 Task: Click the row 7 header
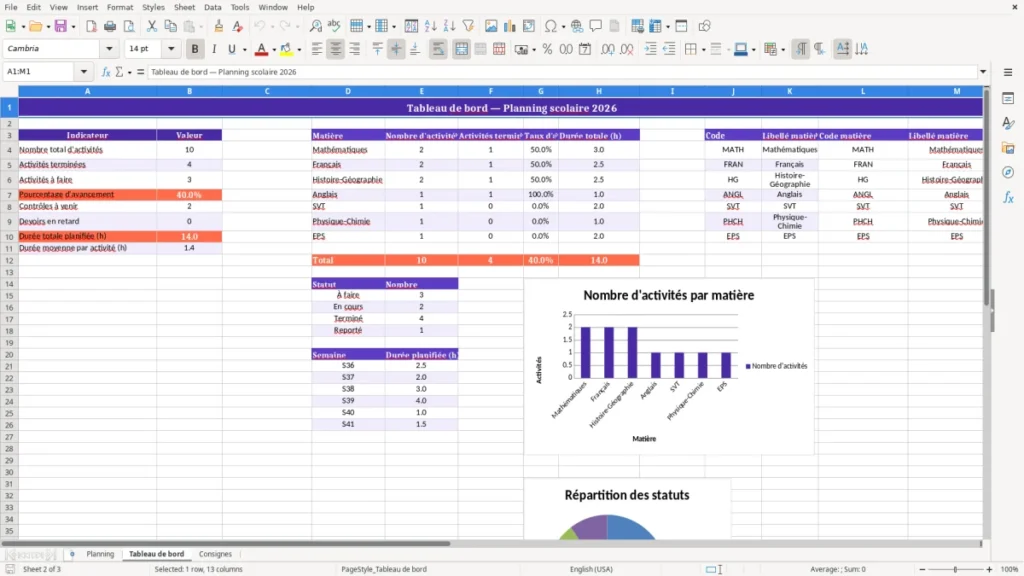point(9,195)
